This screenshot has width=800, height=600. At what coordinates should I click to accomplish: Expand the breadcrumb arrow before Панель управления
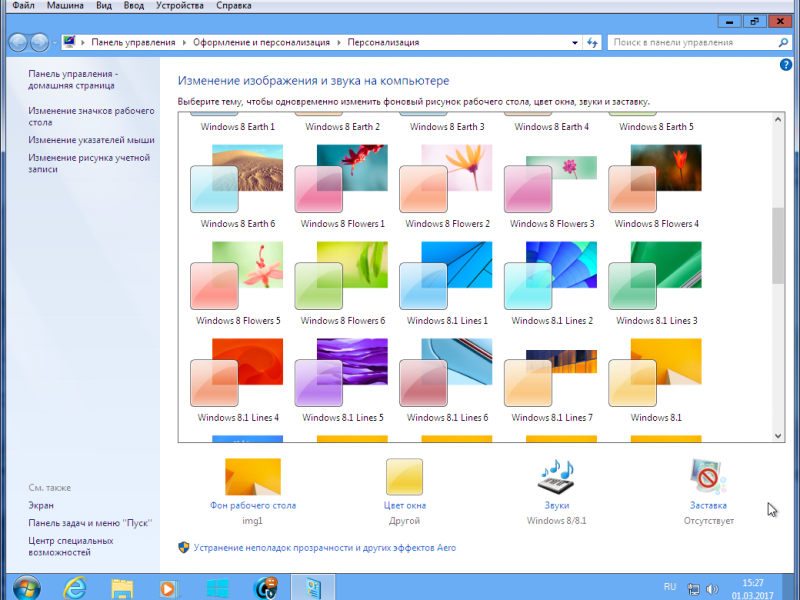83,42
